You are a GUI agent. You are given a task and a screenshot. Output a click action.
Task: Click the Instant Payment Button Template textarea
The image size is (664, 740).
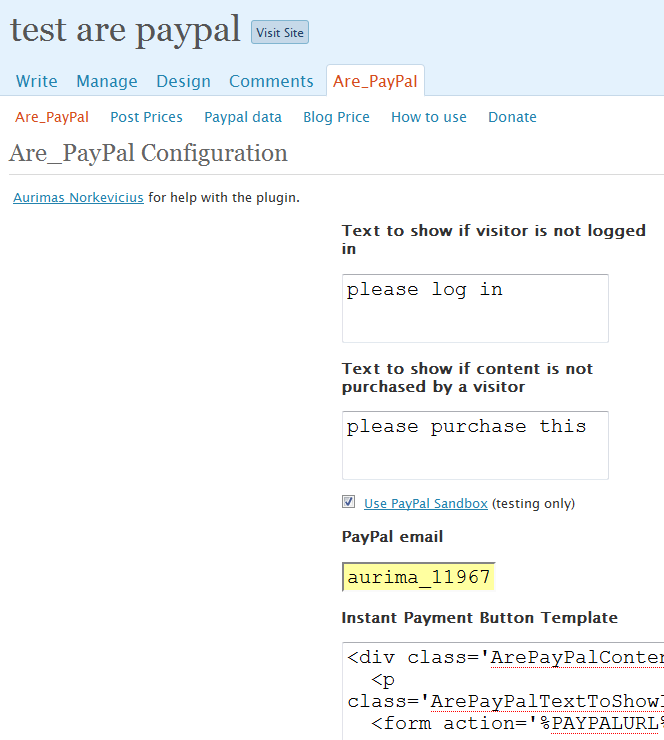click(x=503, y=691)
